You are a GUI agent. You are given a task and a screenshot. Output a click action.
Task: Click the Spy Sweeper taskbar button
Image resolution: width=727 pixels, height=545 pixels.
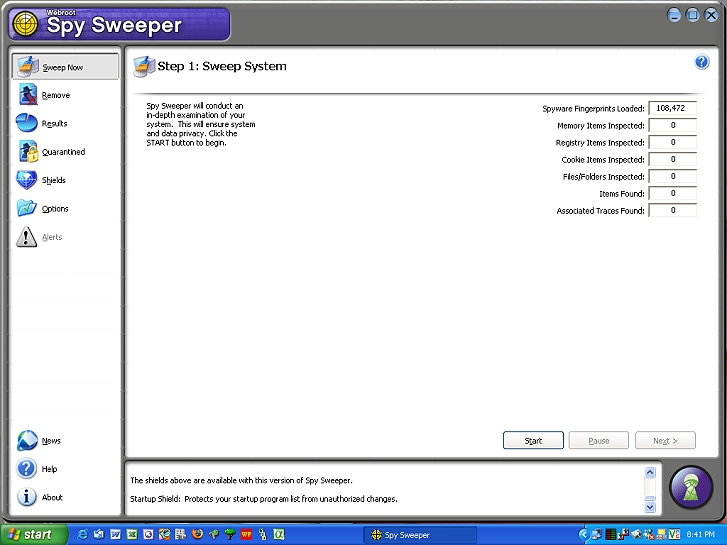(x=420, y=535)
